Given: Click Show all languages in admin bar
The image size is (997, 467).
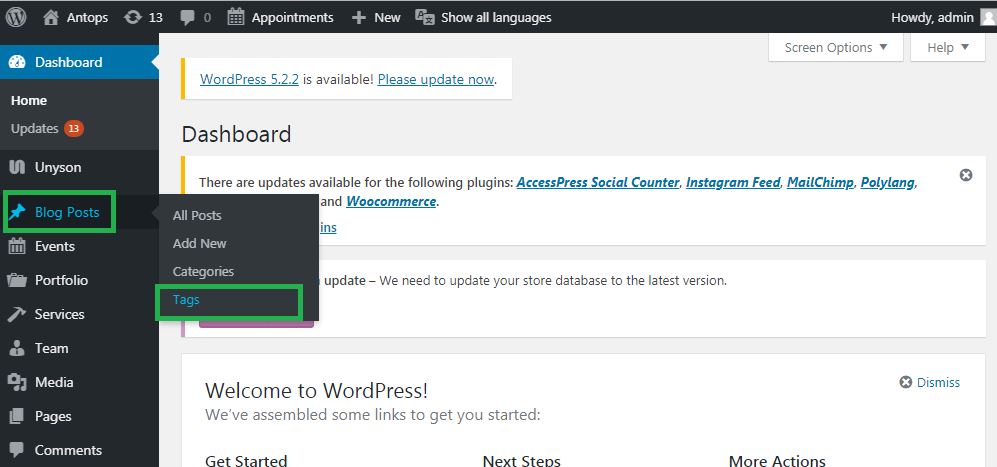Looking at the screenshot, I should pos(496,18).
